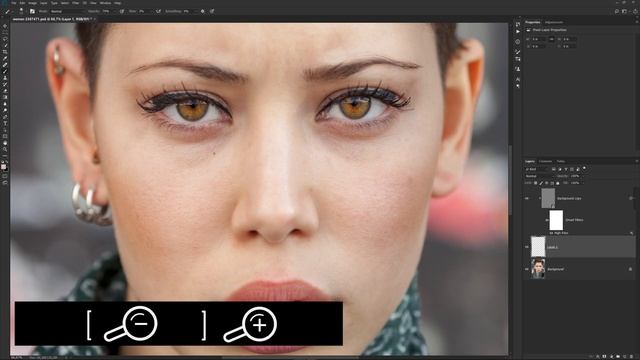Select the Background layer thumbnail
The image size is (640, 360).
(538, 269)
